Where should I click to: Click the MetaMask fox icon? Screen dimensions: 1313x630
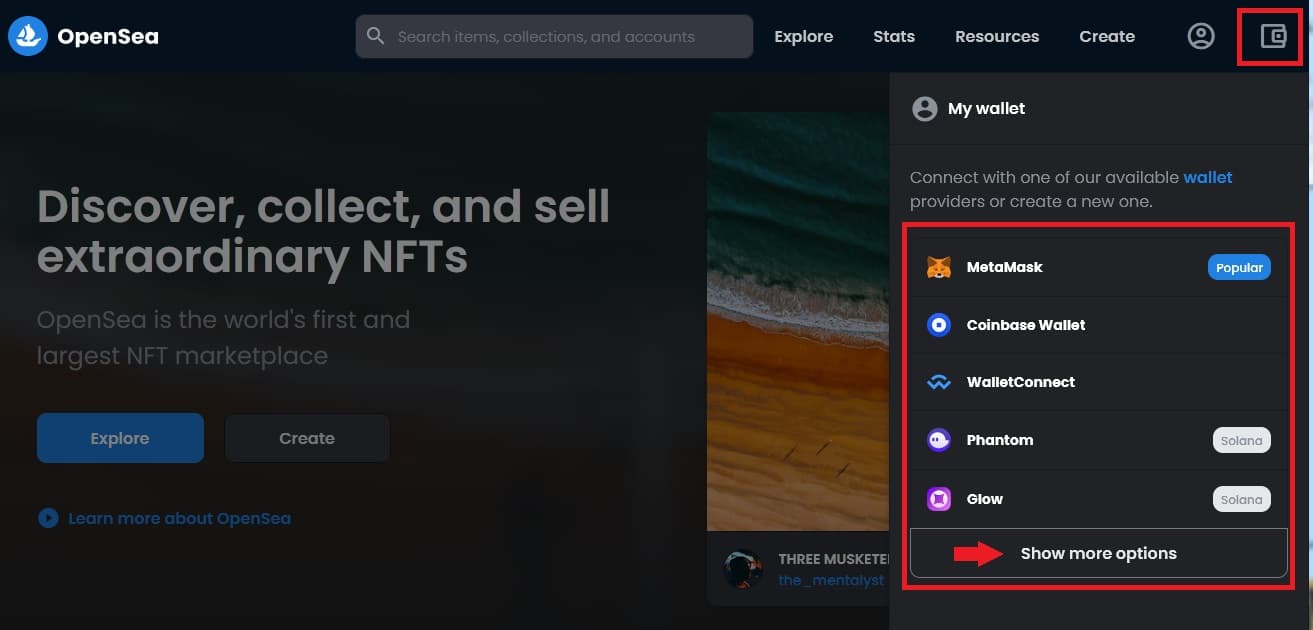pos(939,267)
